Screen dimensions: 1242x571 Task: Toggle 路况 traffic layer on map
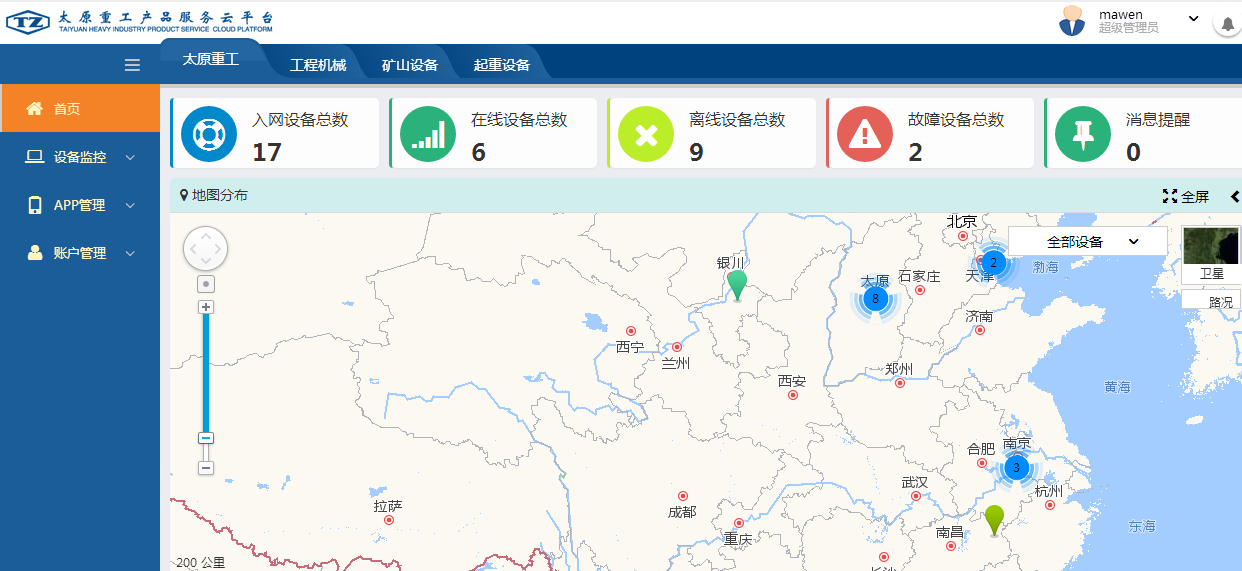[1211, 300]
